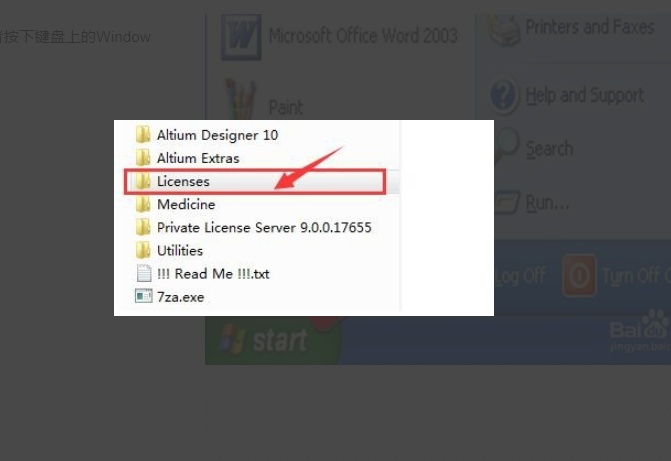Click the Printers and Faxes icon
671x461 pixels.
pos(504,29)
